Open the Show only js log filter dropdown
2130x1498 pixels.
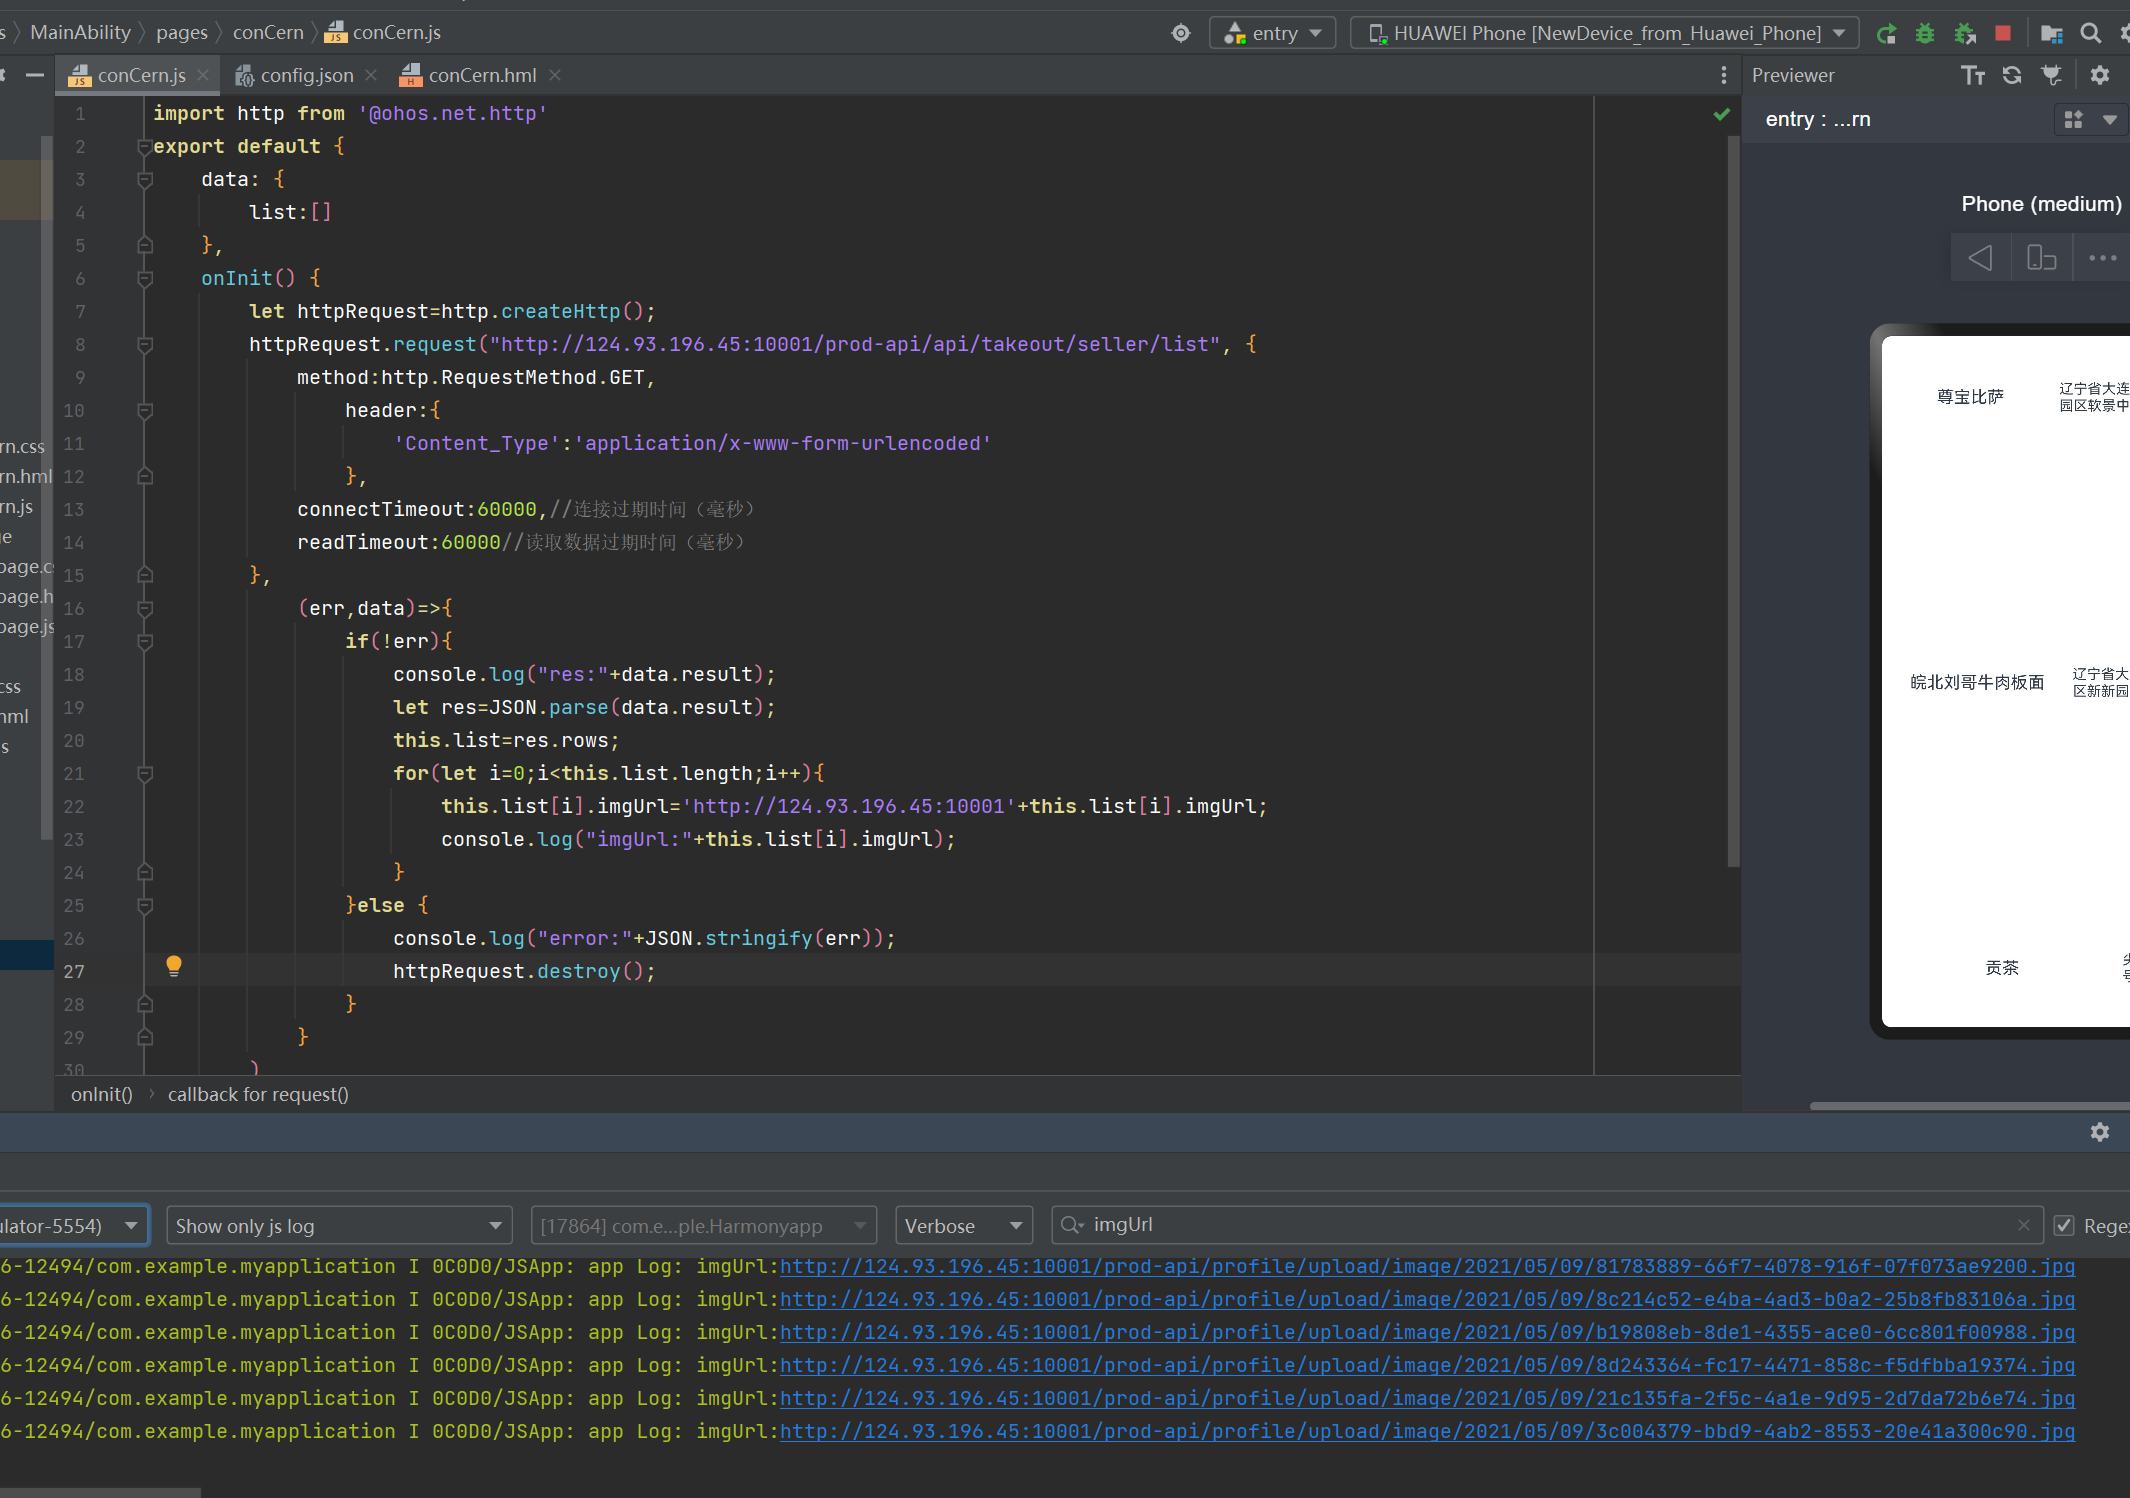(339, 1225)
